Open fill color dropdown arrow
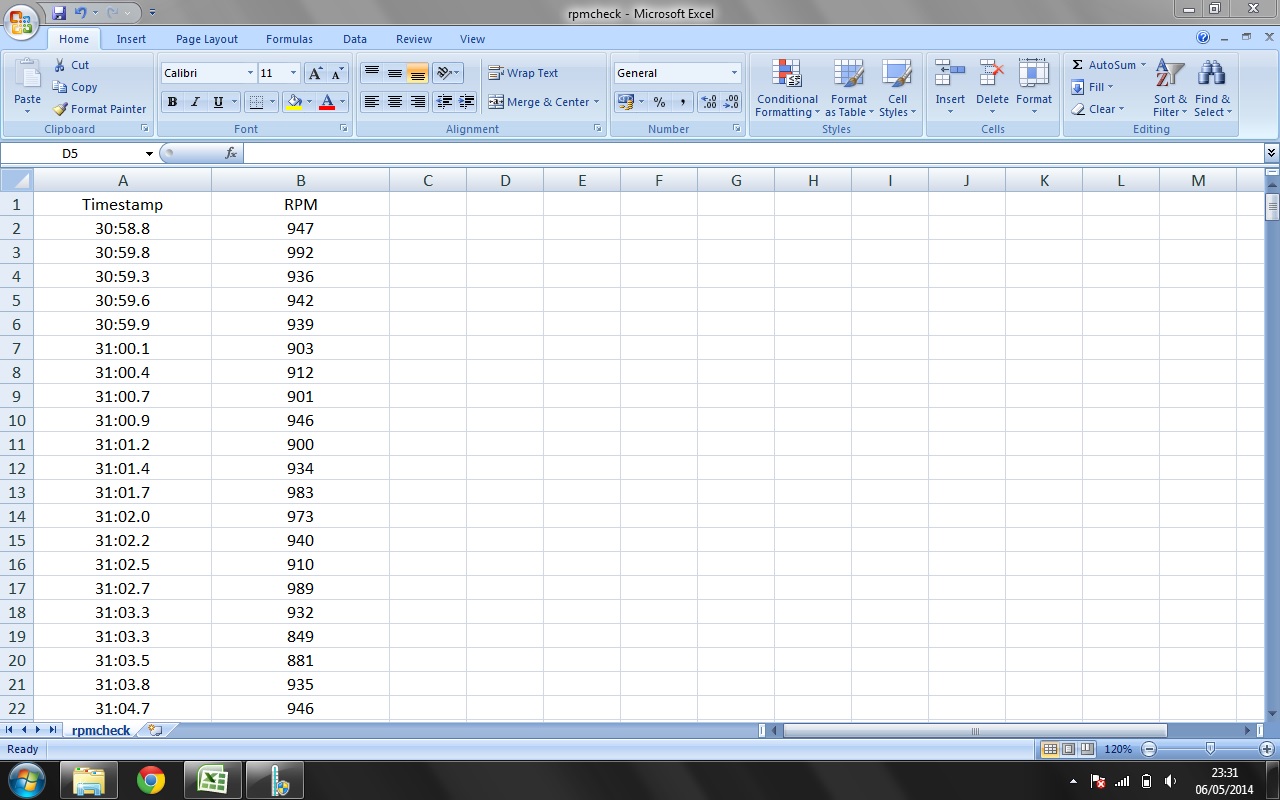Screen dimensions: 1280x800 tap(309, 102)
